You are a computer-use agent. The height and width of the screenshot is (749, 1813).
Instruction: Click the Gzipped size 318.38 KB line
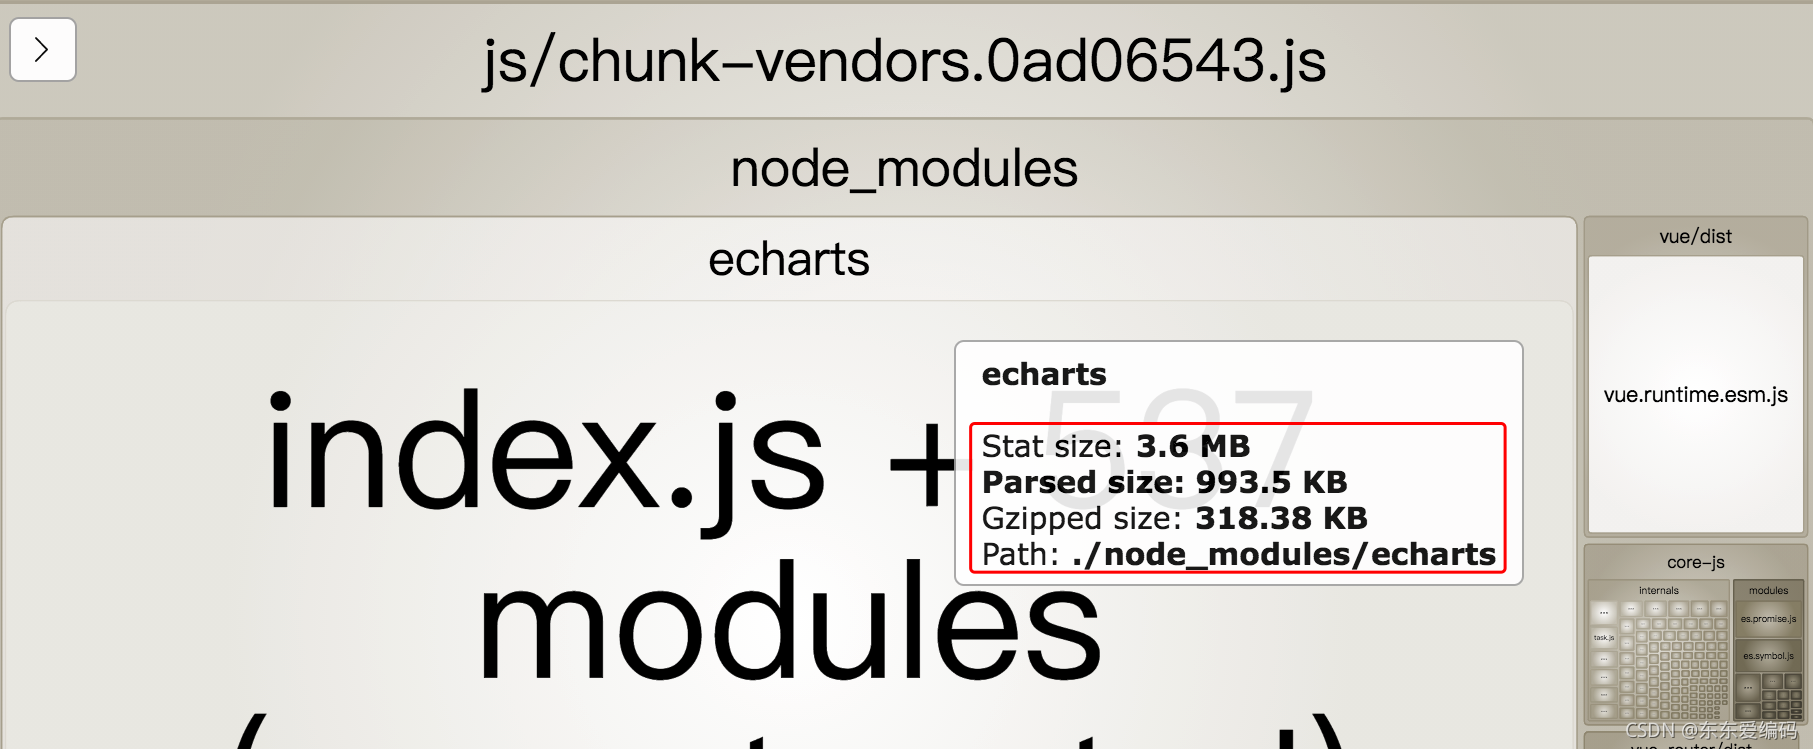click(x=1175, y=518)
